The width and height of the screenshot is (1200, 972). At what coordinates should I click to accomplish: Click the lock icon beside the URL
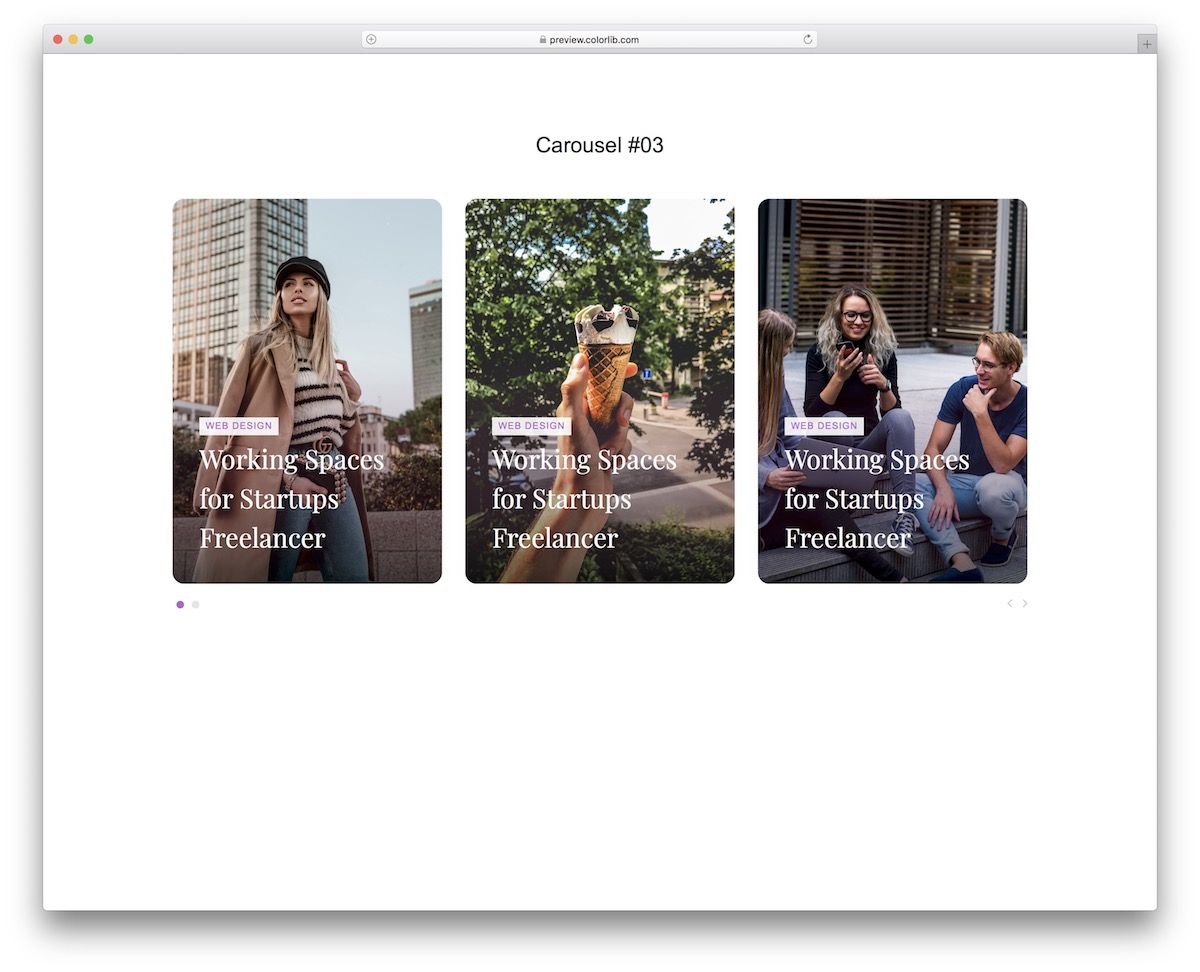point(543,40)
